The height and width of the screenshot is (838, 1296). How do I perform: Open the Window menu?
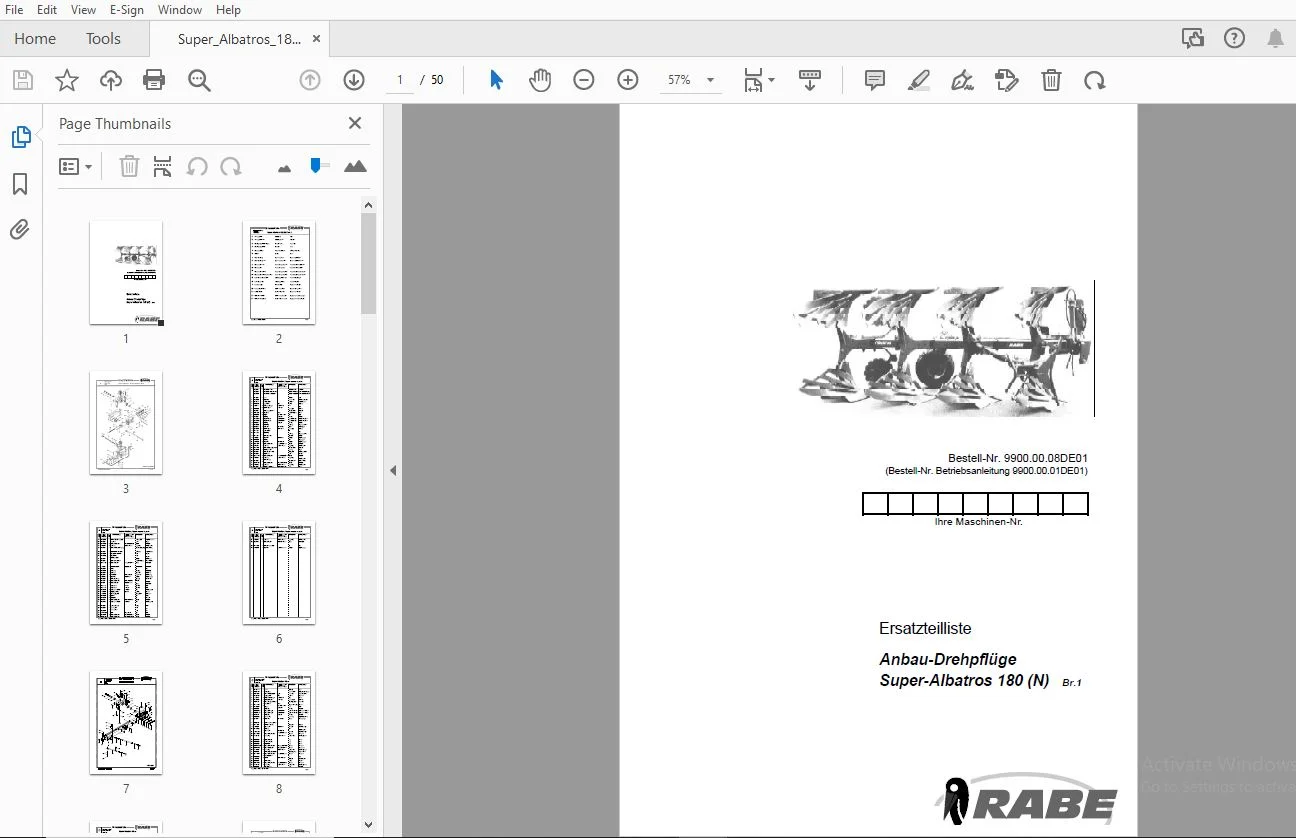pos(180,9)
